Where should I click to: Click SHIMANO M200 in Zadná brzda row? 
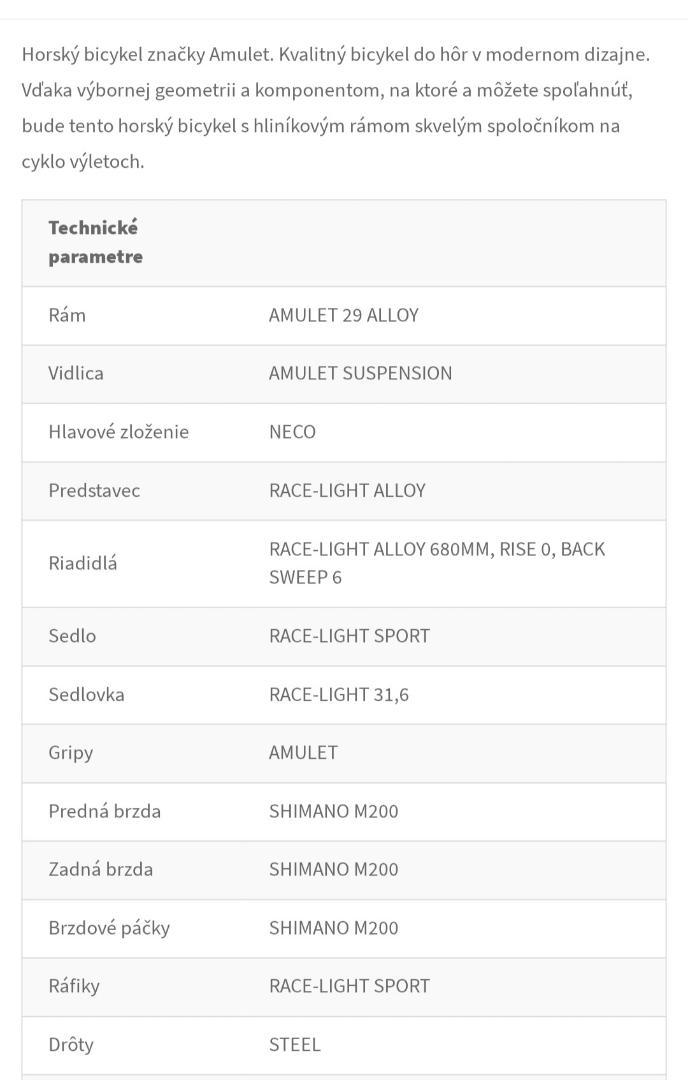333,869
